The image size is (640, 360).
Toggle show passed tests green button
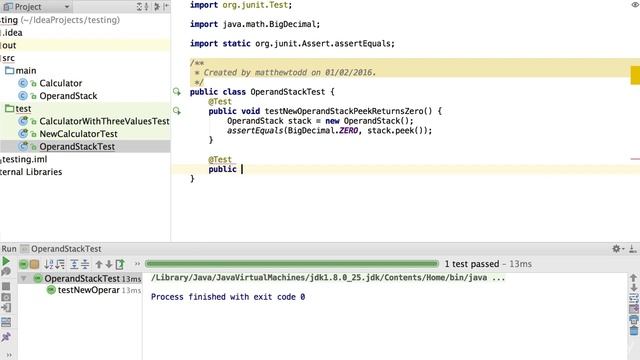tap(23, 264)
